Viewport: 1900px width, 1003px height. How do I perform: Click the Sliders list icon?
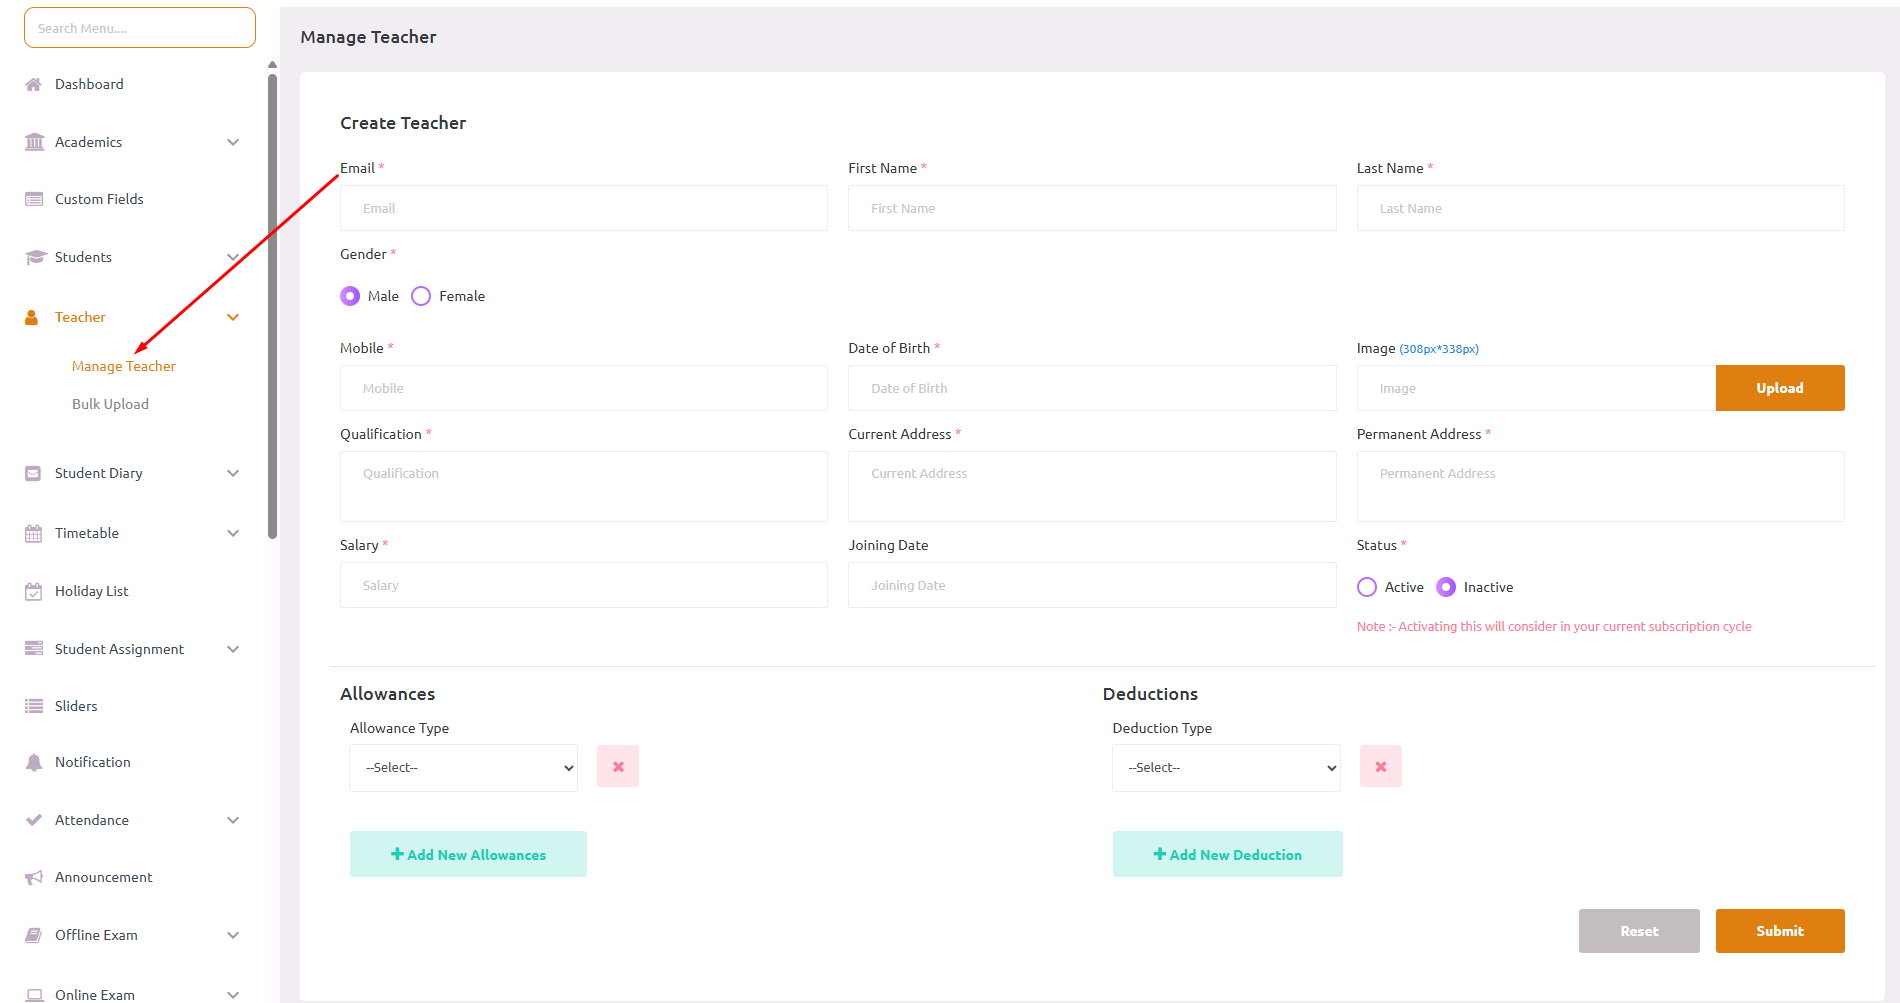34,706
